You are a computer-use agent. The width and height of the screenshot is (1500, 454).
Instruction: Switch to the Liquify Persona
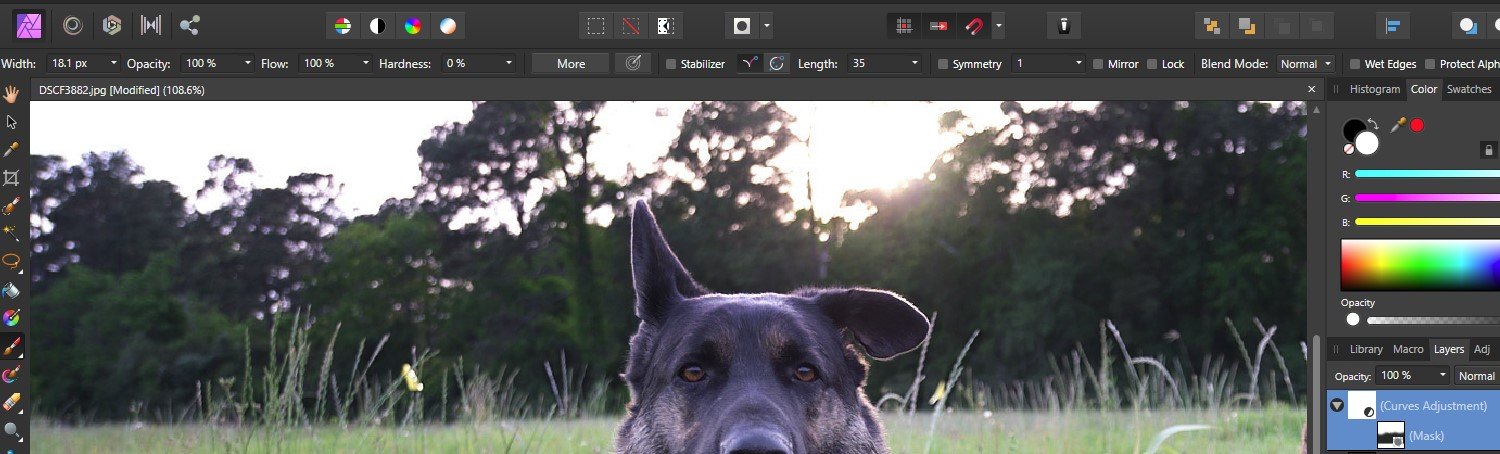[72, 25]
